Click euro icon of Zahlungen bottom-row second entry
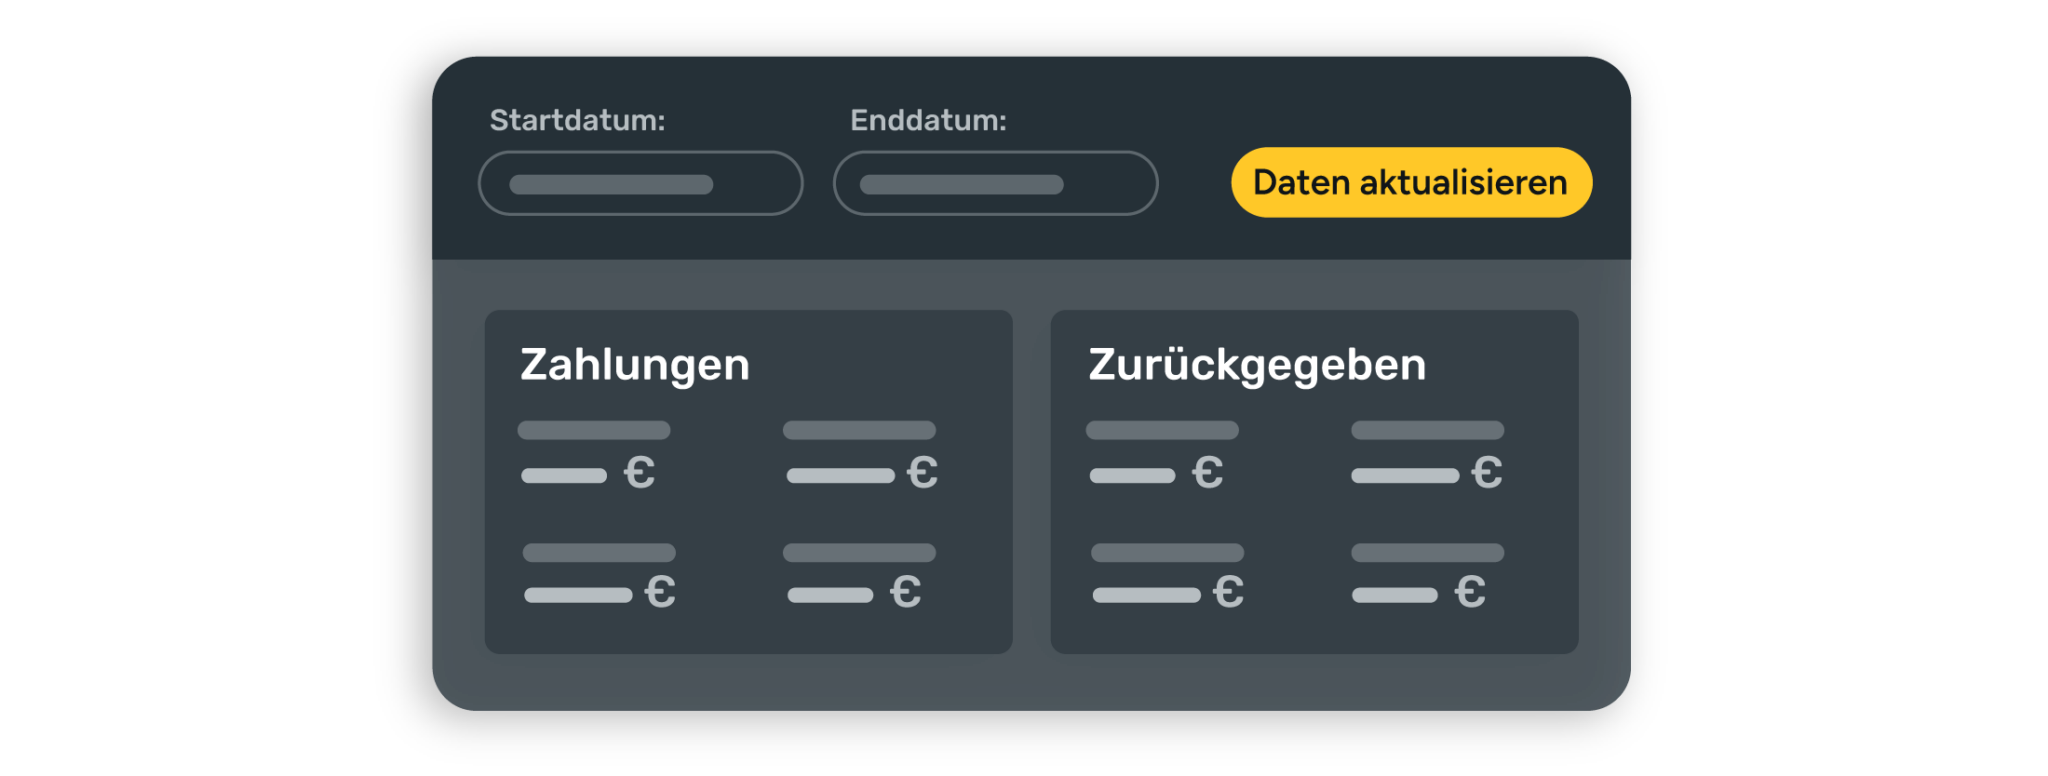This screenshot has height=776, width=2048. pyautogui.click(x=906, y=592)
